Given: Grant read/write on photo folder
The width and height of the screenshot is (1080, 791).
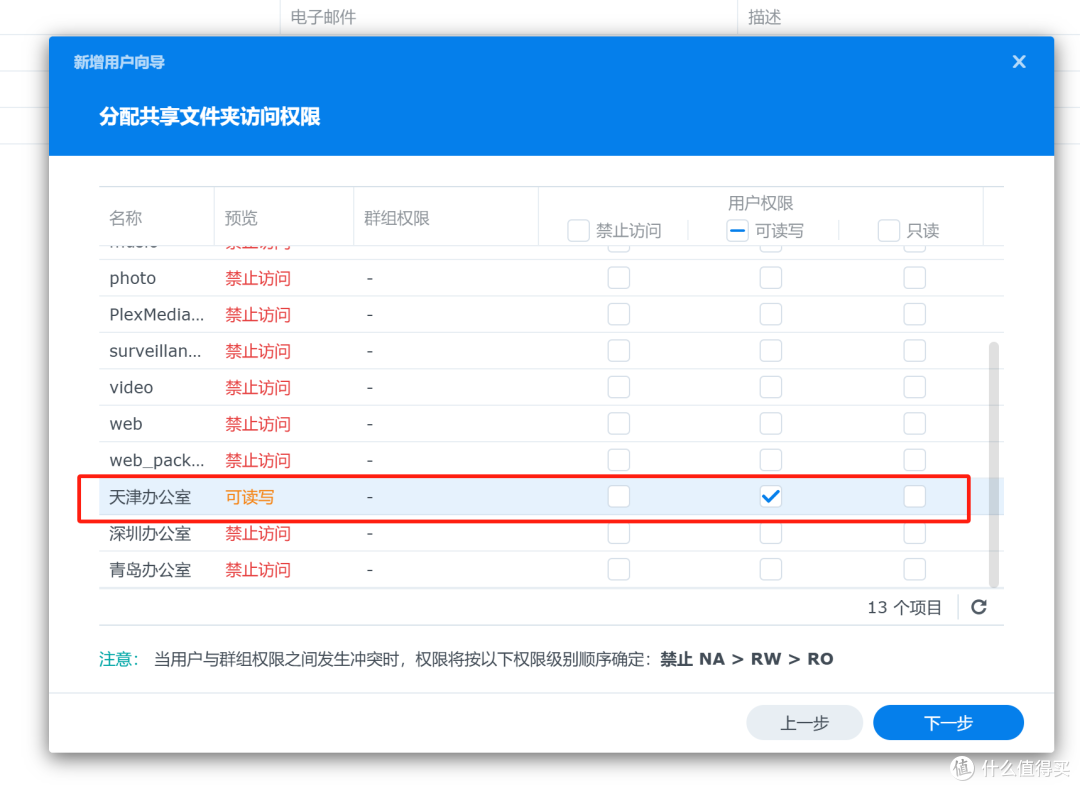Looking at the screenshot, I should [771, 278].
